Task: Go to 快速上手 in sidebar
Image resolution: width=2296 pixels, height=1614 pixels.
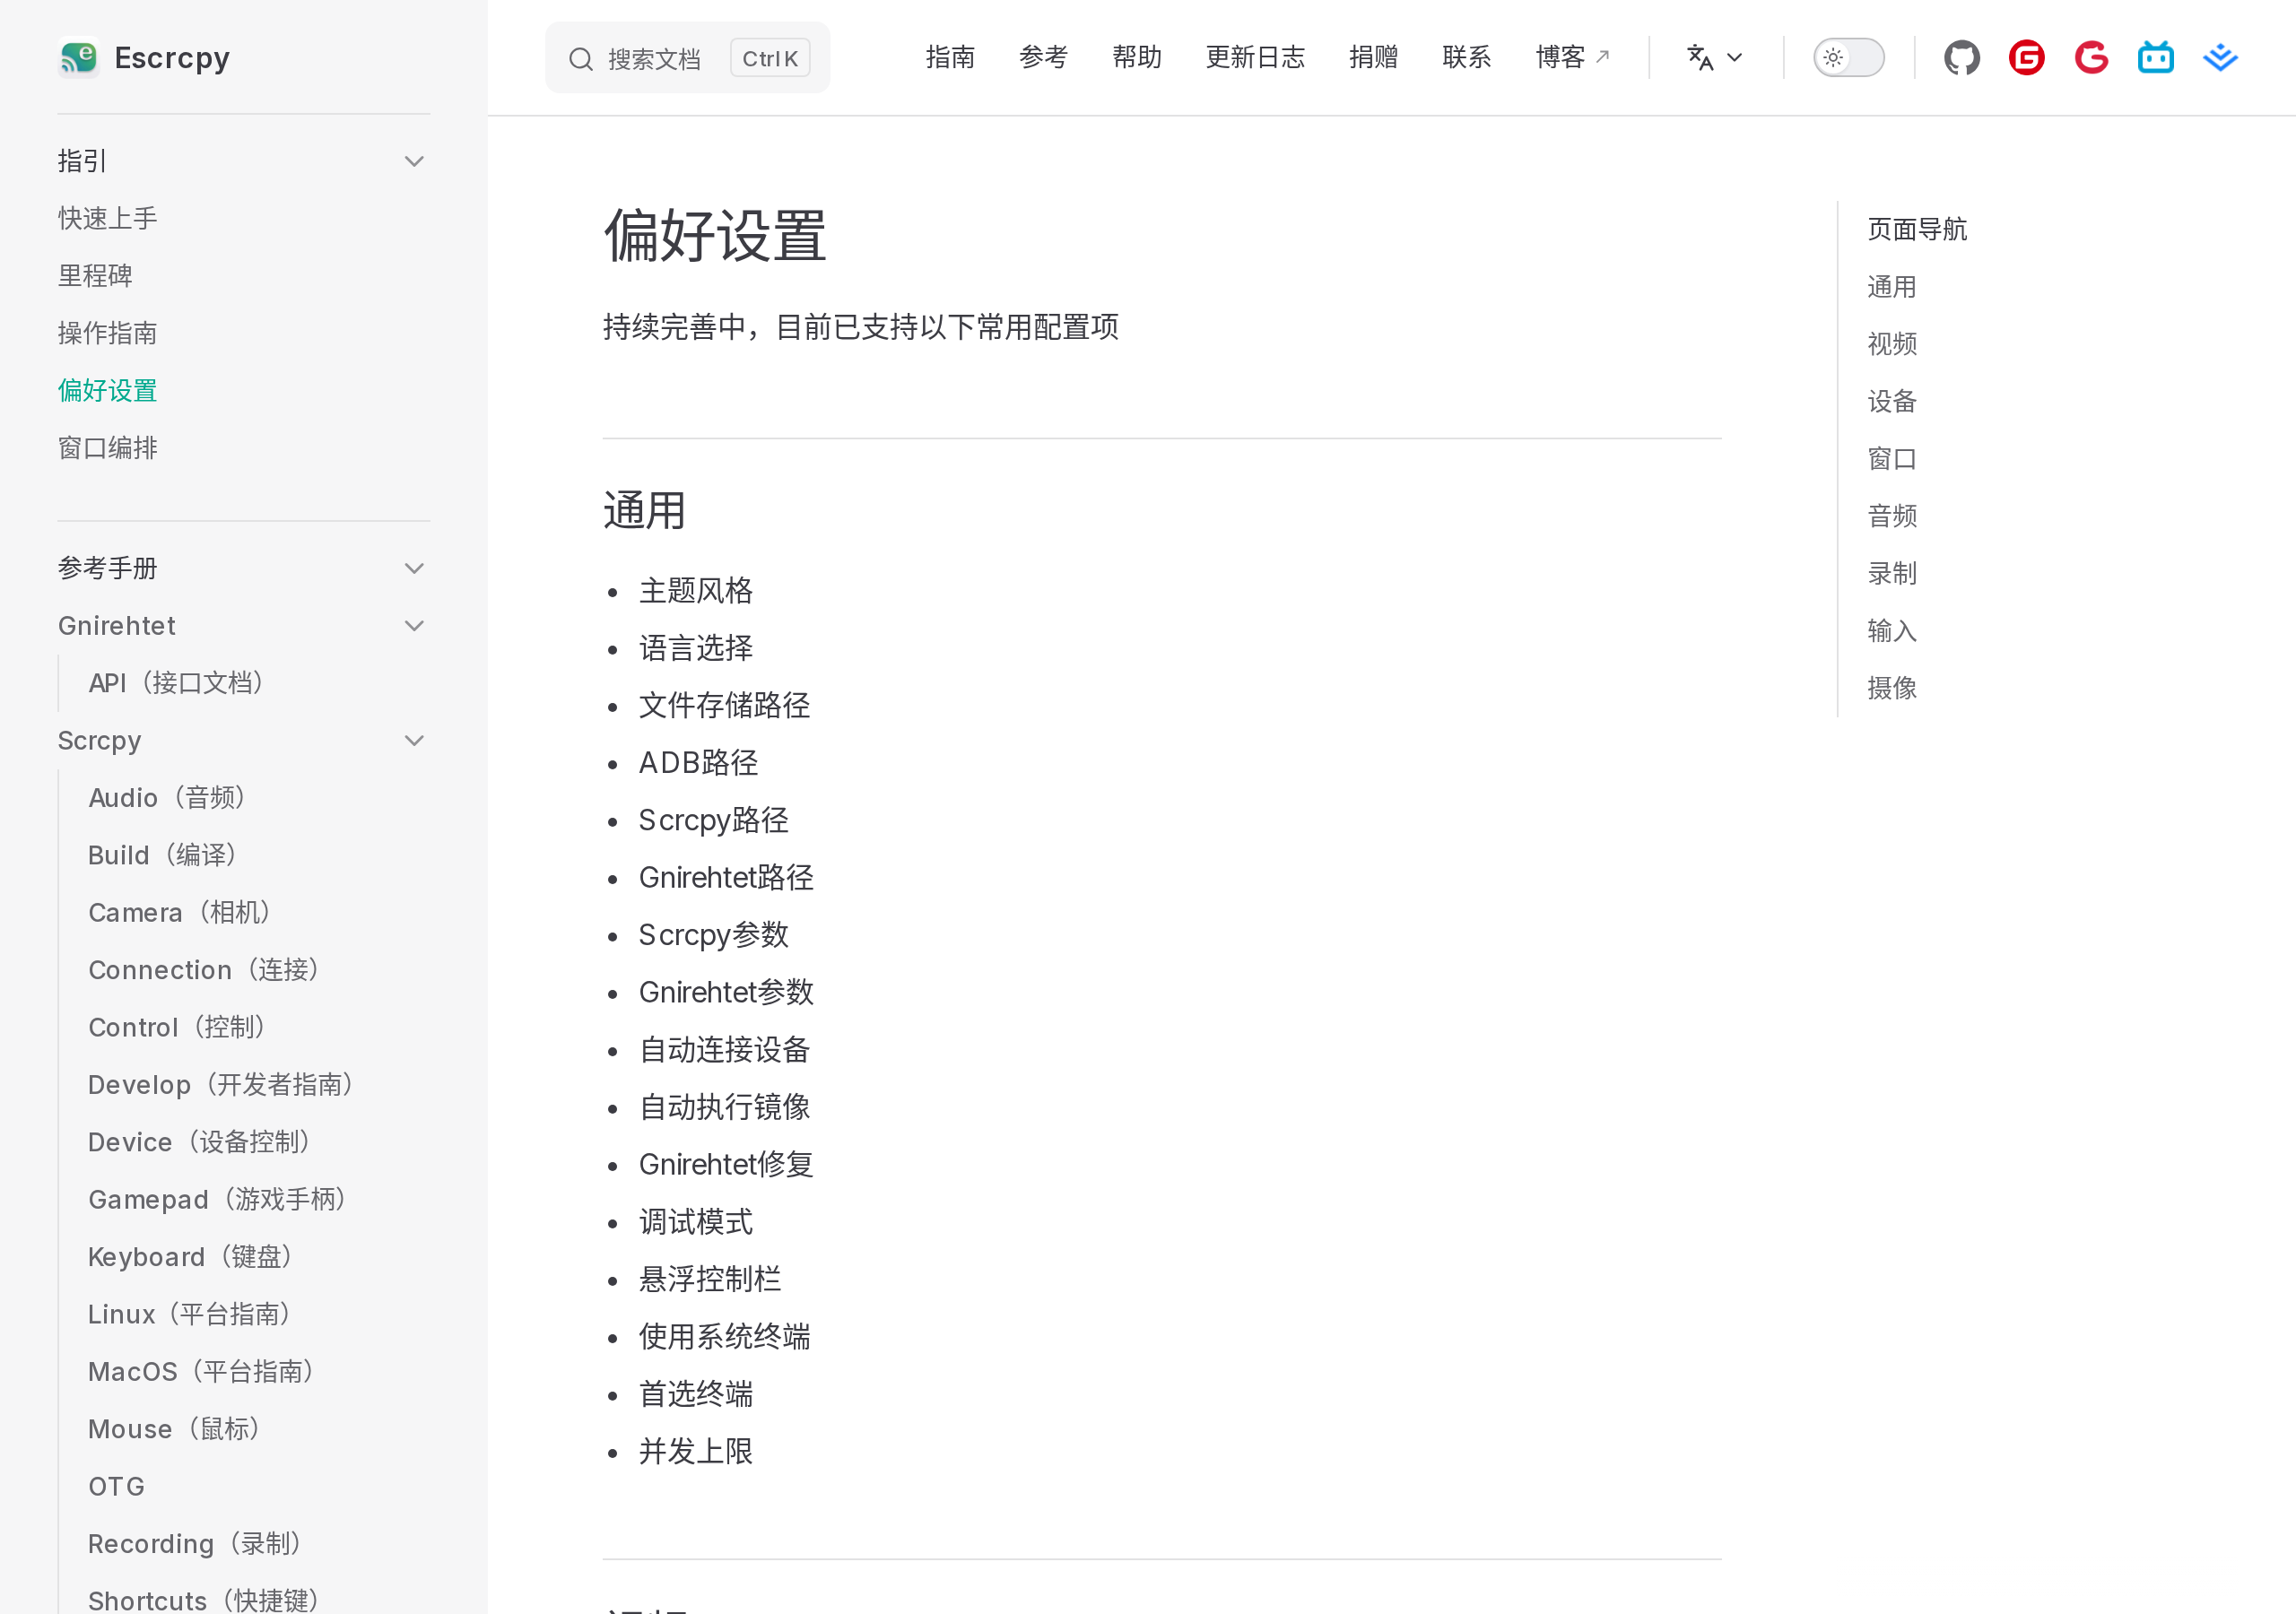Action: pyautogui.click(x=108, y=218)
